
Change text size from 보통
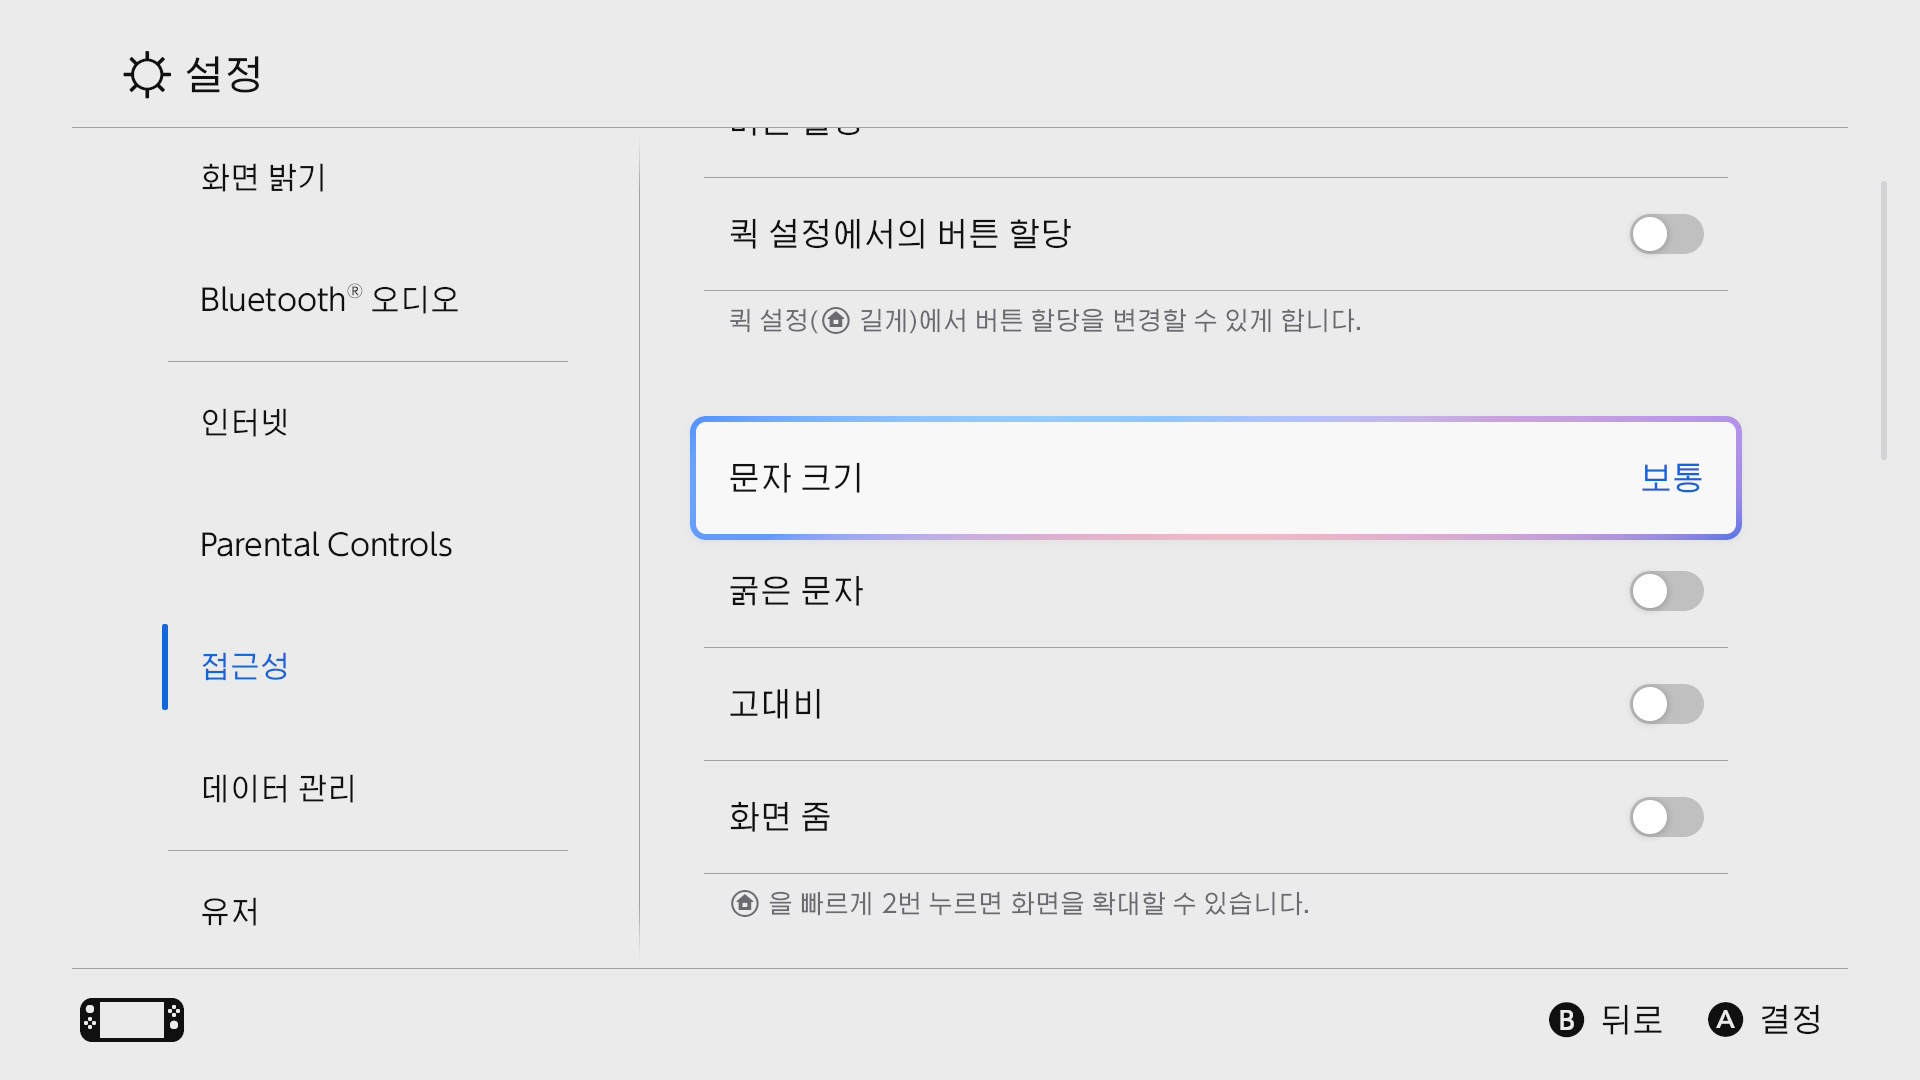pyautogui.click(x=1672, y=478)
